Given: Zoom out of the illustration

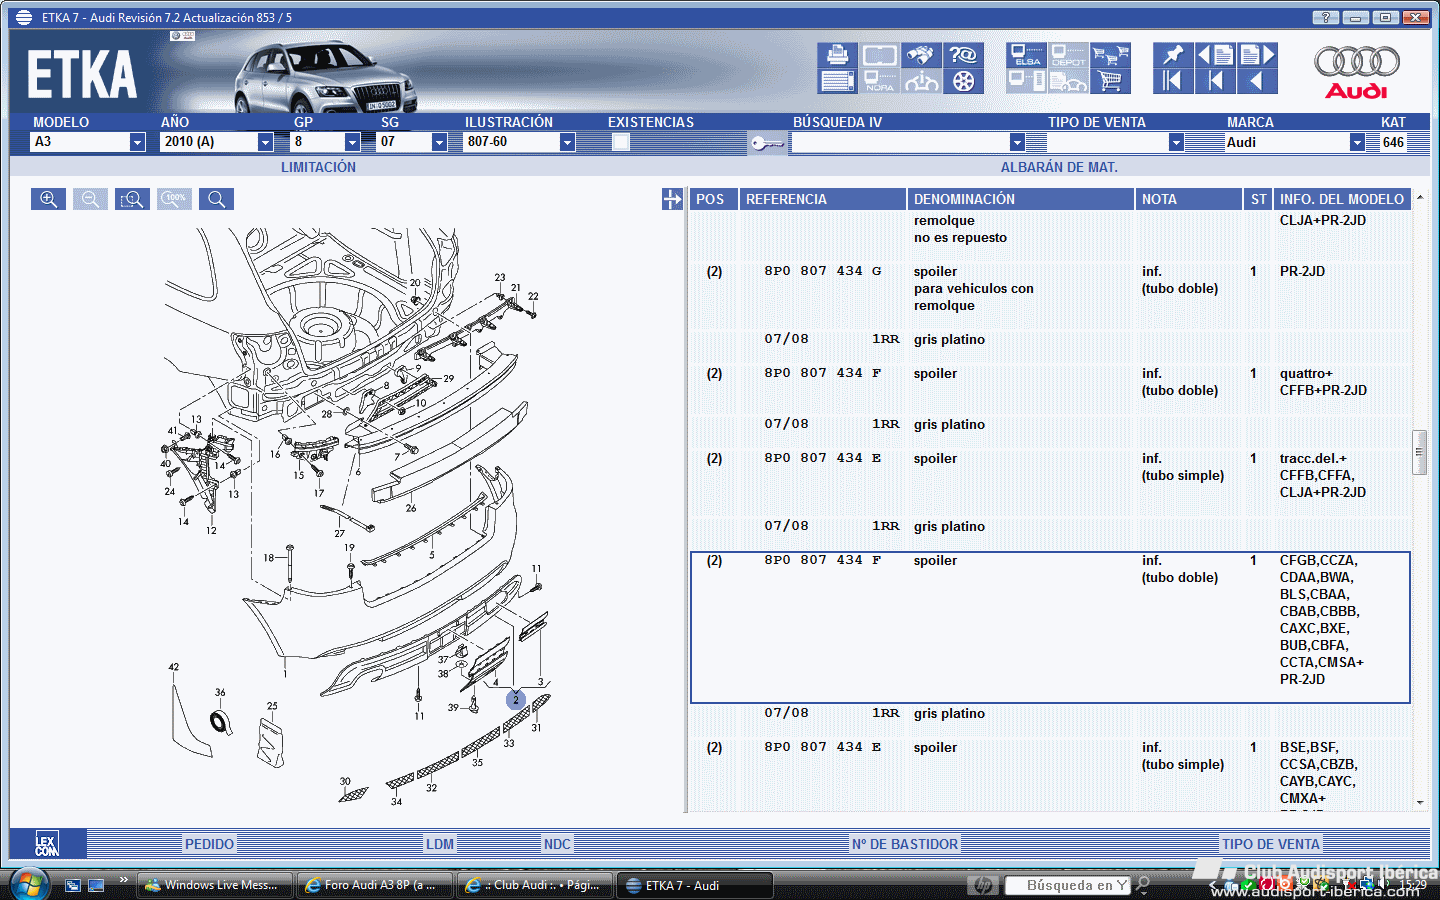Looking at the screenshot, I should [x=90, y=199].
